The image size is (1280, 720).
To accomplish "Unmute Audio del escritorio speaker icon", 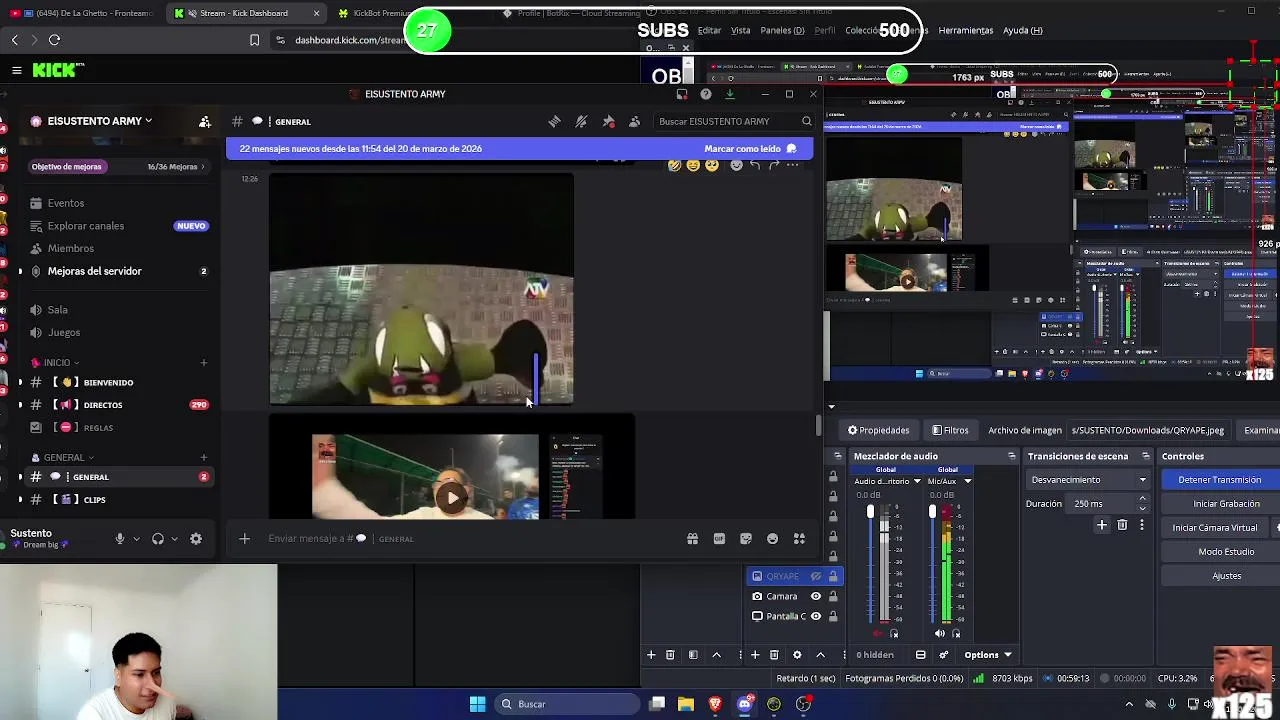I will tap(879, 633).
